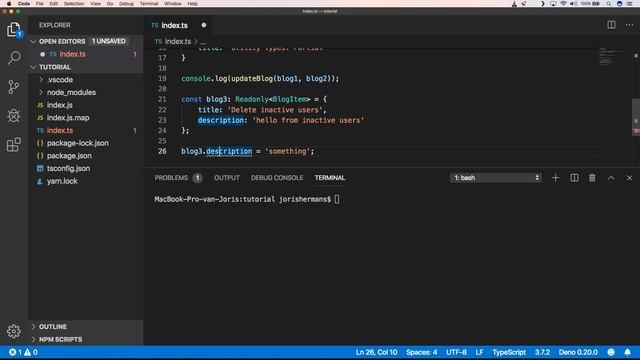Image resolution: width=640 pixels, height=360 pixels.
Task: Click Ln 26, Col 10 in status bar
Action: [376, 352]
